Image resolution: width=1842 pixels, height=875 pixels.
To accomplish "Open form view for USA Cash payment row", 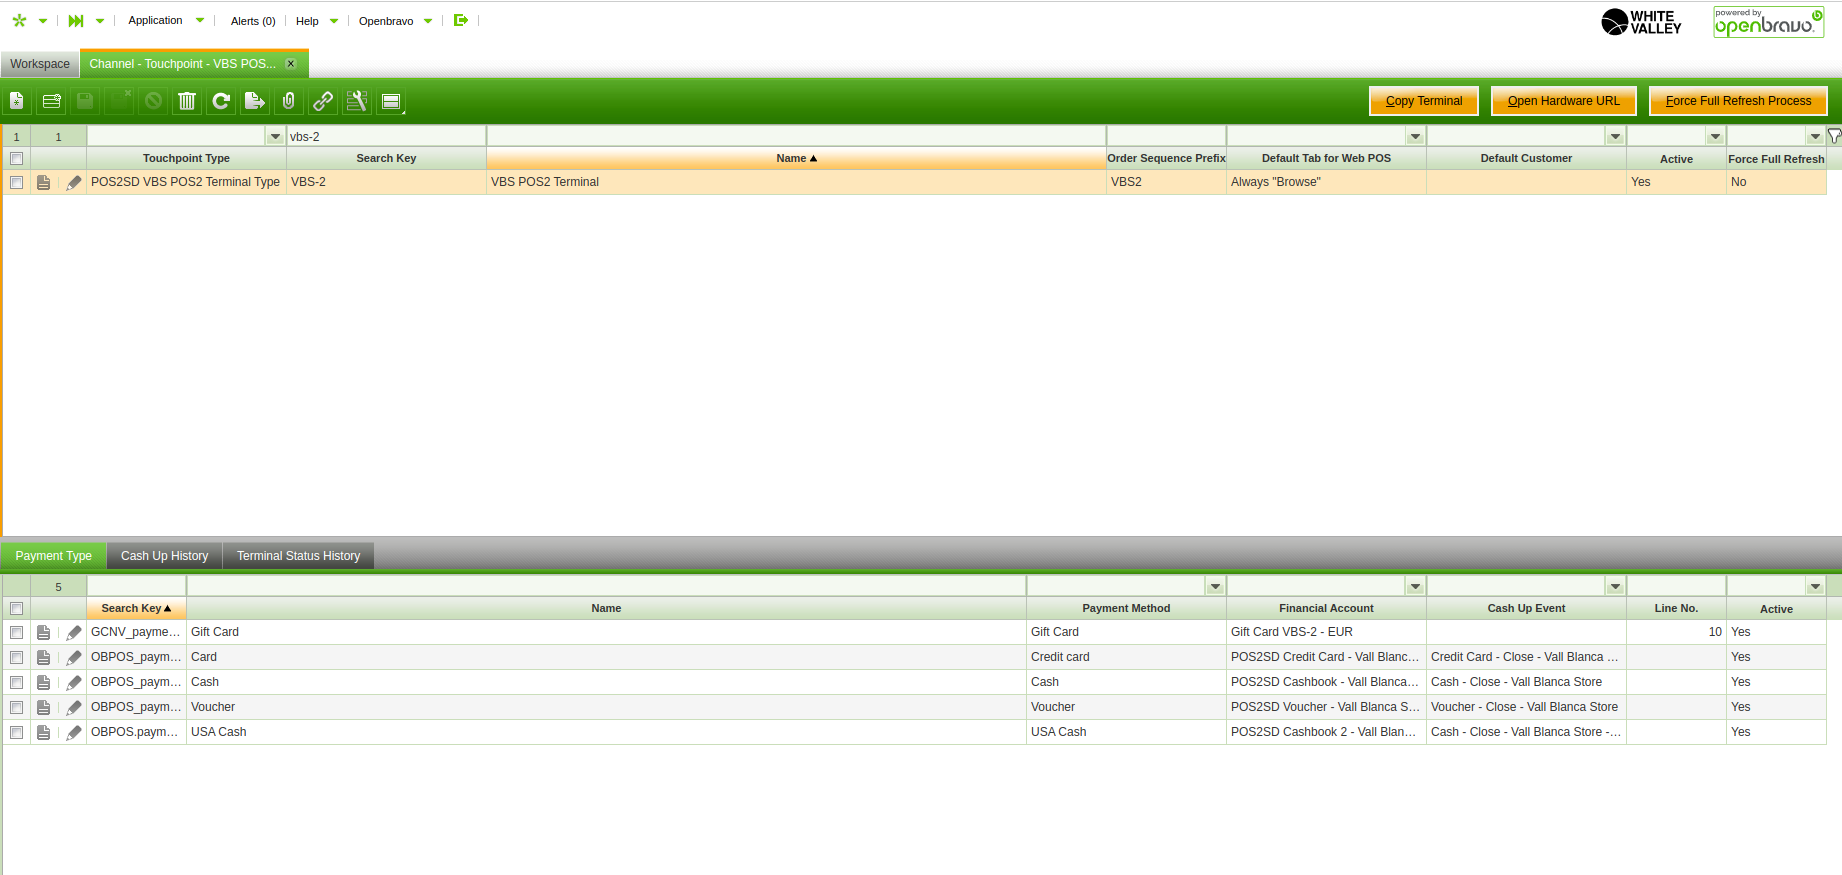I will pyautogui.click(x=43, y=732).
